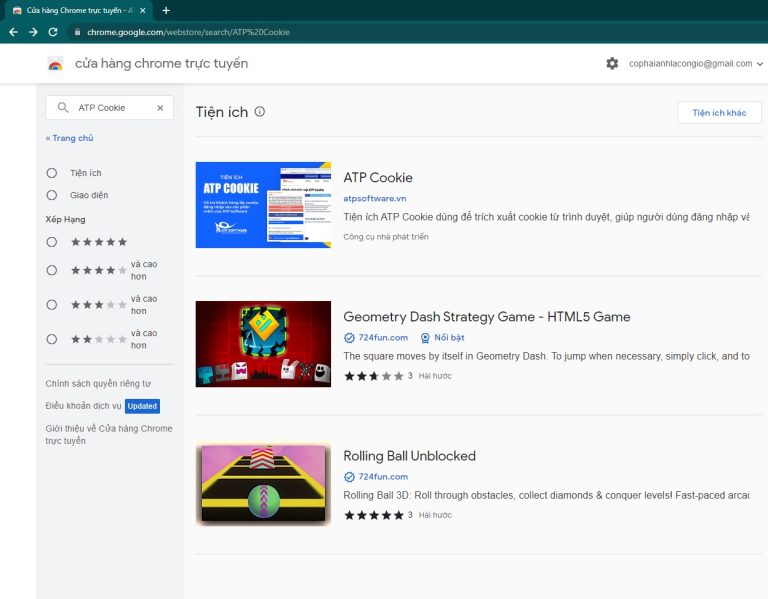
Task: Click the Chrome Web Store rainbow logo
Action: click(x=55, y=64)
